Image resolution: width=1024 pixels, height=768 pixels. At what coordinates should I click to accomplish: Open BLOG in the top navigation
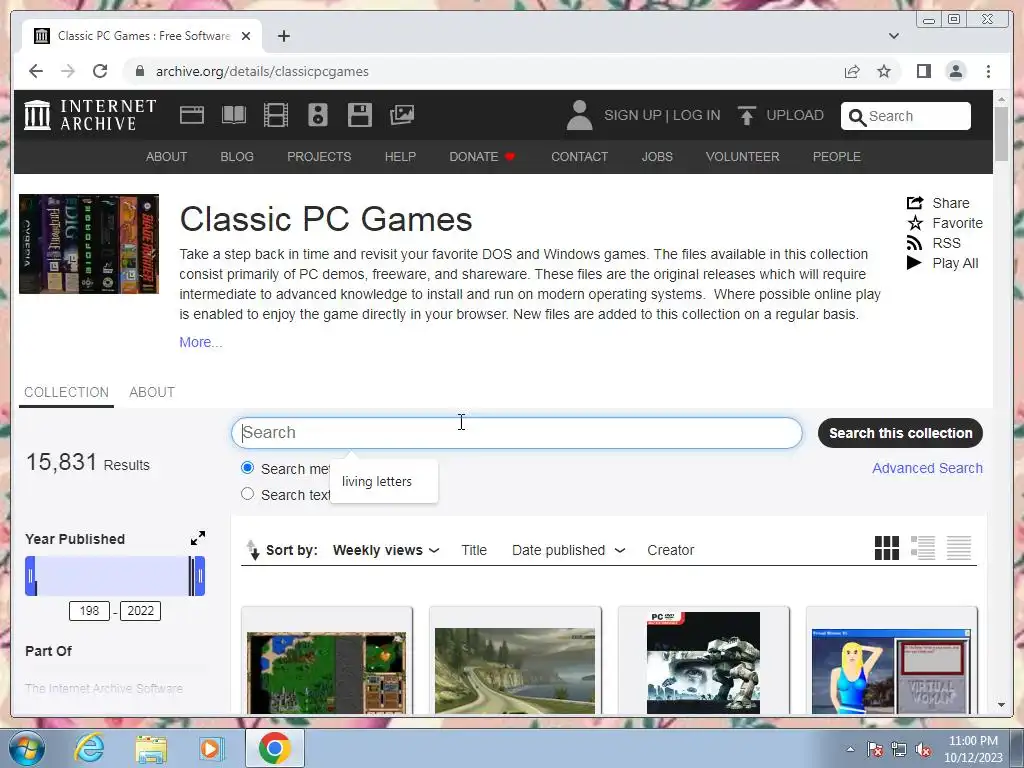click(237, 157)
